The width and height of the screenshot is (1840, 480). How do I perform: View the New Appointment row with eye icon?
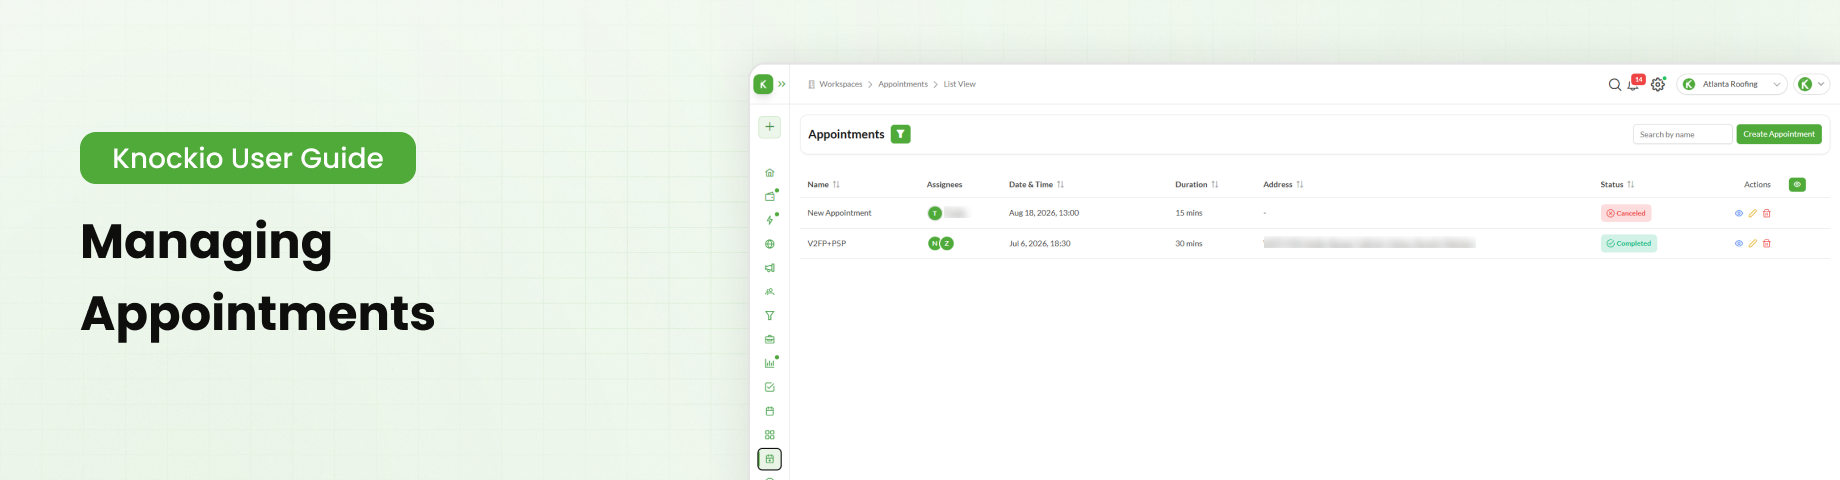click(1739, 213)
